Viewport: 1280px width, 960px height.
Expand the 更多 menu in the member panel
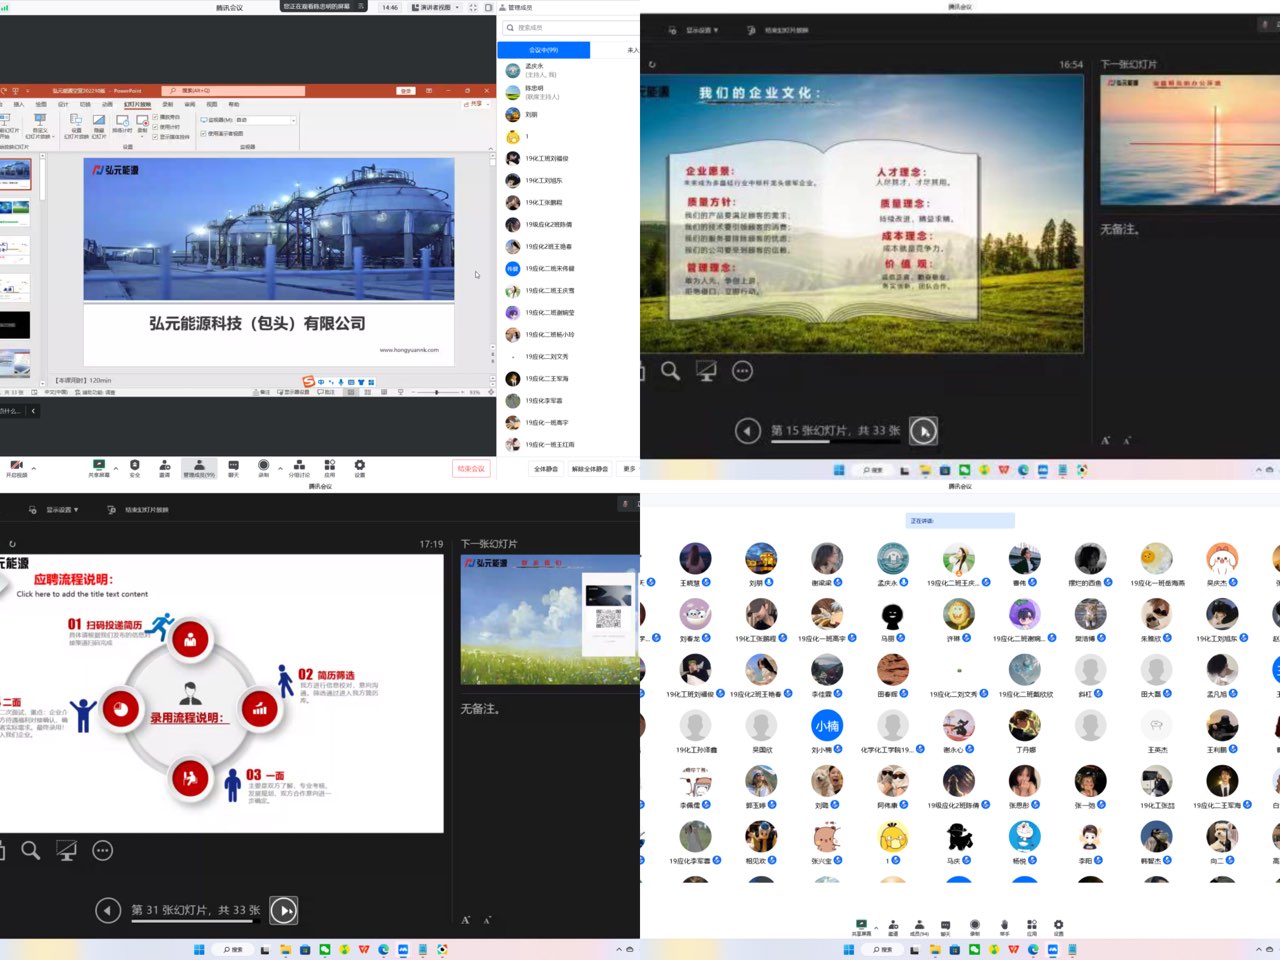629,468
